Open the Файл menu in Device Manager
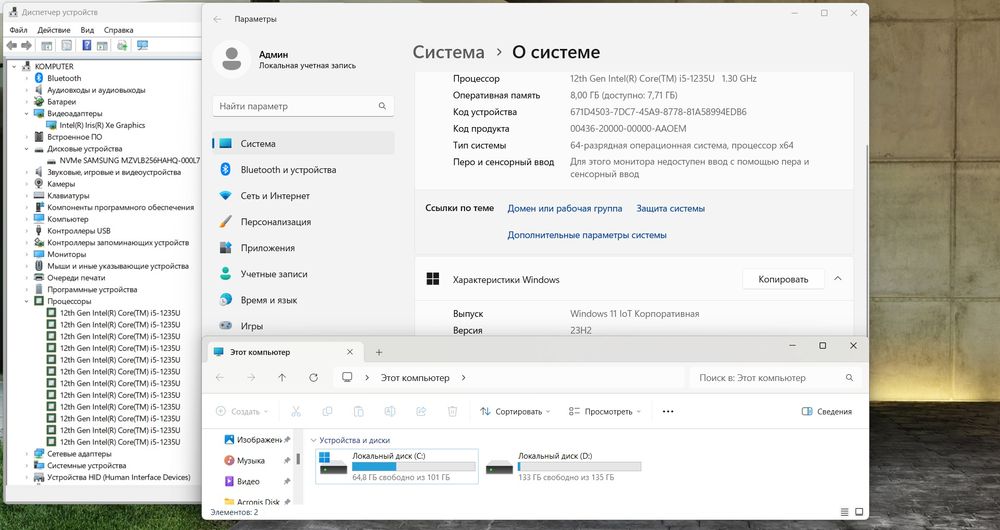The width and height of the screenshot is (1000, 530). (x=18, y=30)
